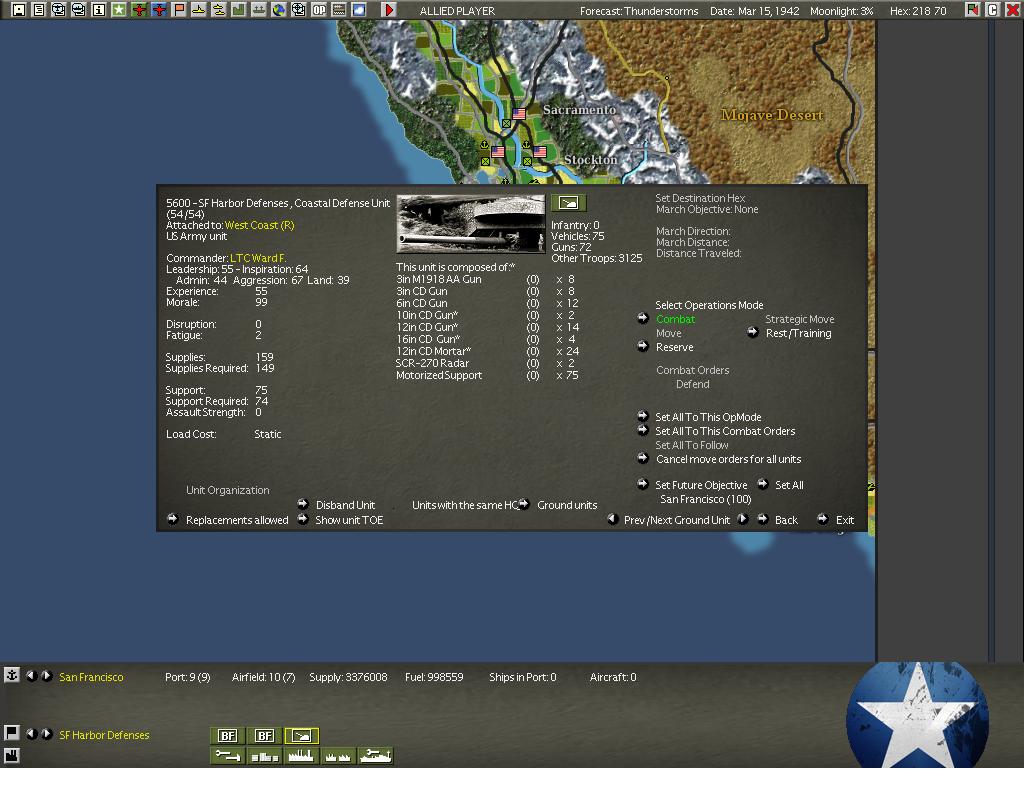1024x786 pixels.
Task: Click the red end turn arrow
Action: (389, 10)
